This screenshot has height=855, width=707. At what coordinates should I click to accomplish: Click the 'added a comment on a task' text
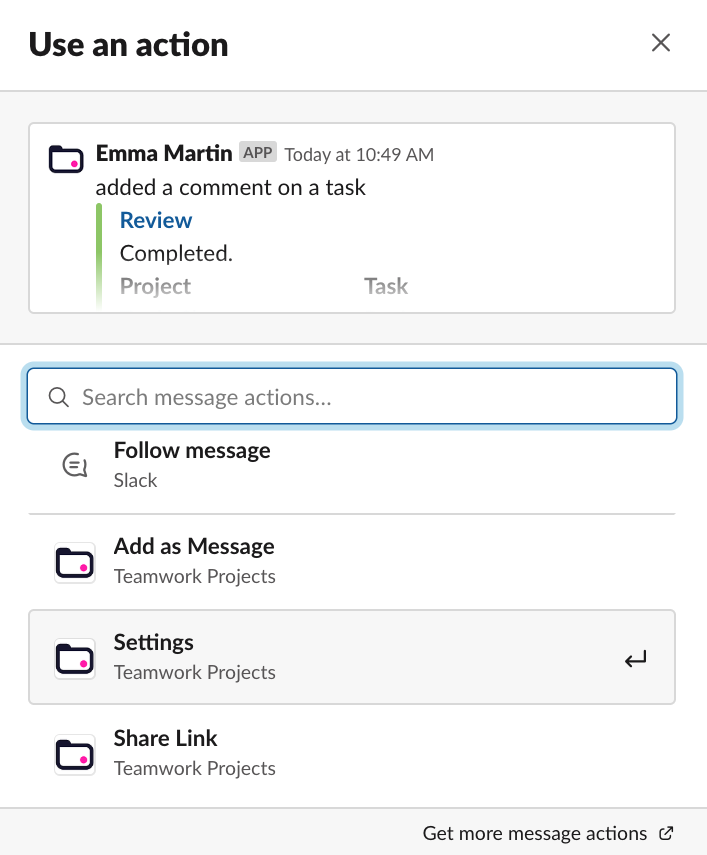(x=231, y=188)
